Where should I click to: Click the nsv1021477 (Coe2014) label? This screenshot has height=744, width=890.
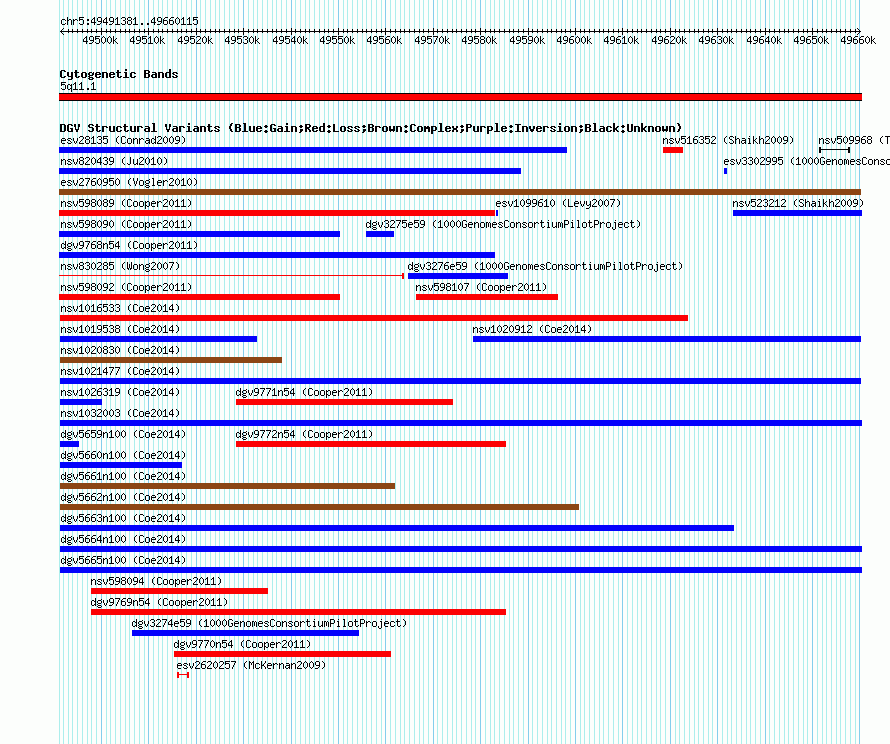click(120, 371)
